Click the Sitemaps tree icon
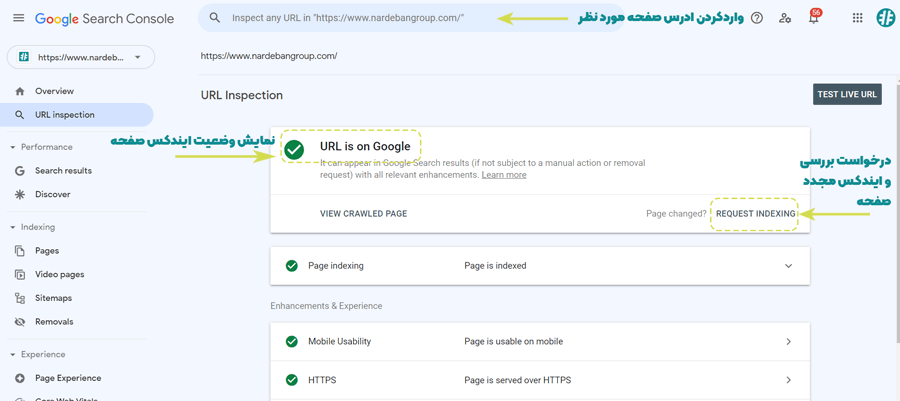The width and height of the screenshot is (900, 401). (20, 298)
